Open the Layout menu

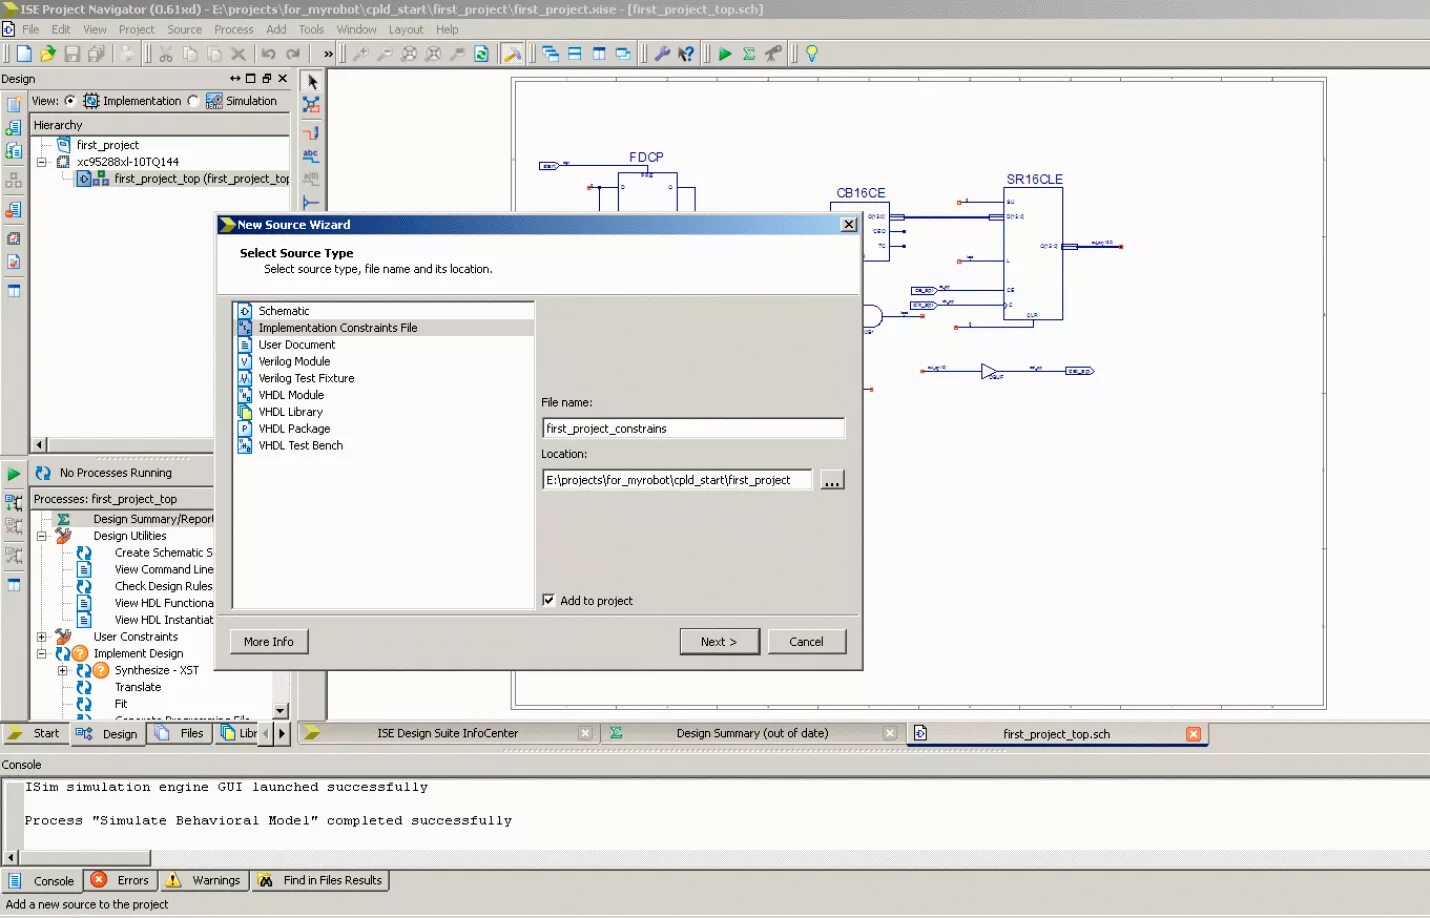coord(406,30)
